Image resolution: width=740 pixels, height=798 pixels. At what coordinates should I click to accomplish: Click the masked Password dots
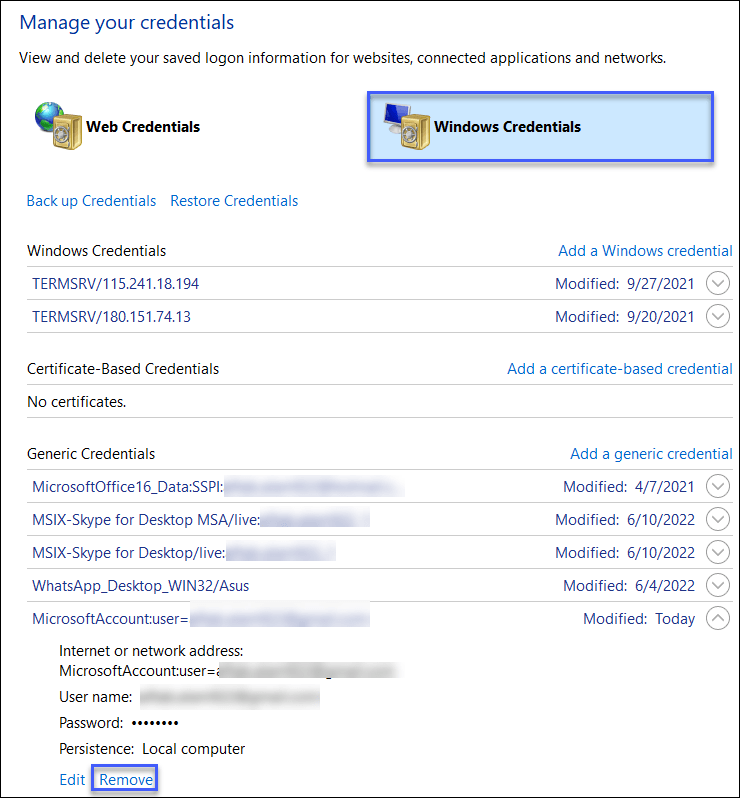pos(155,723)
